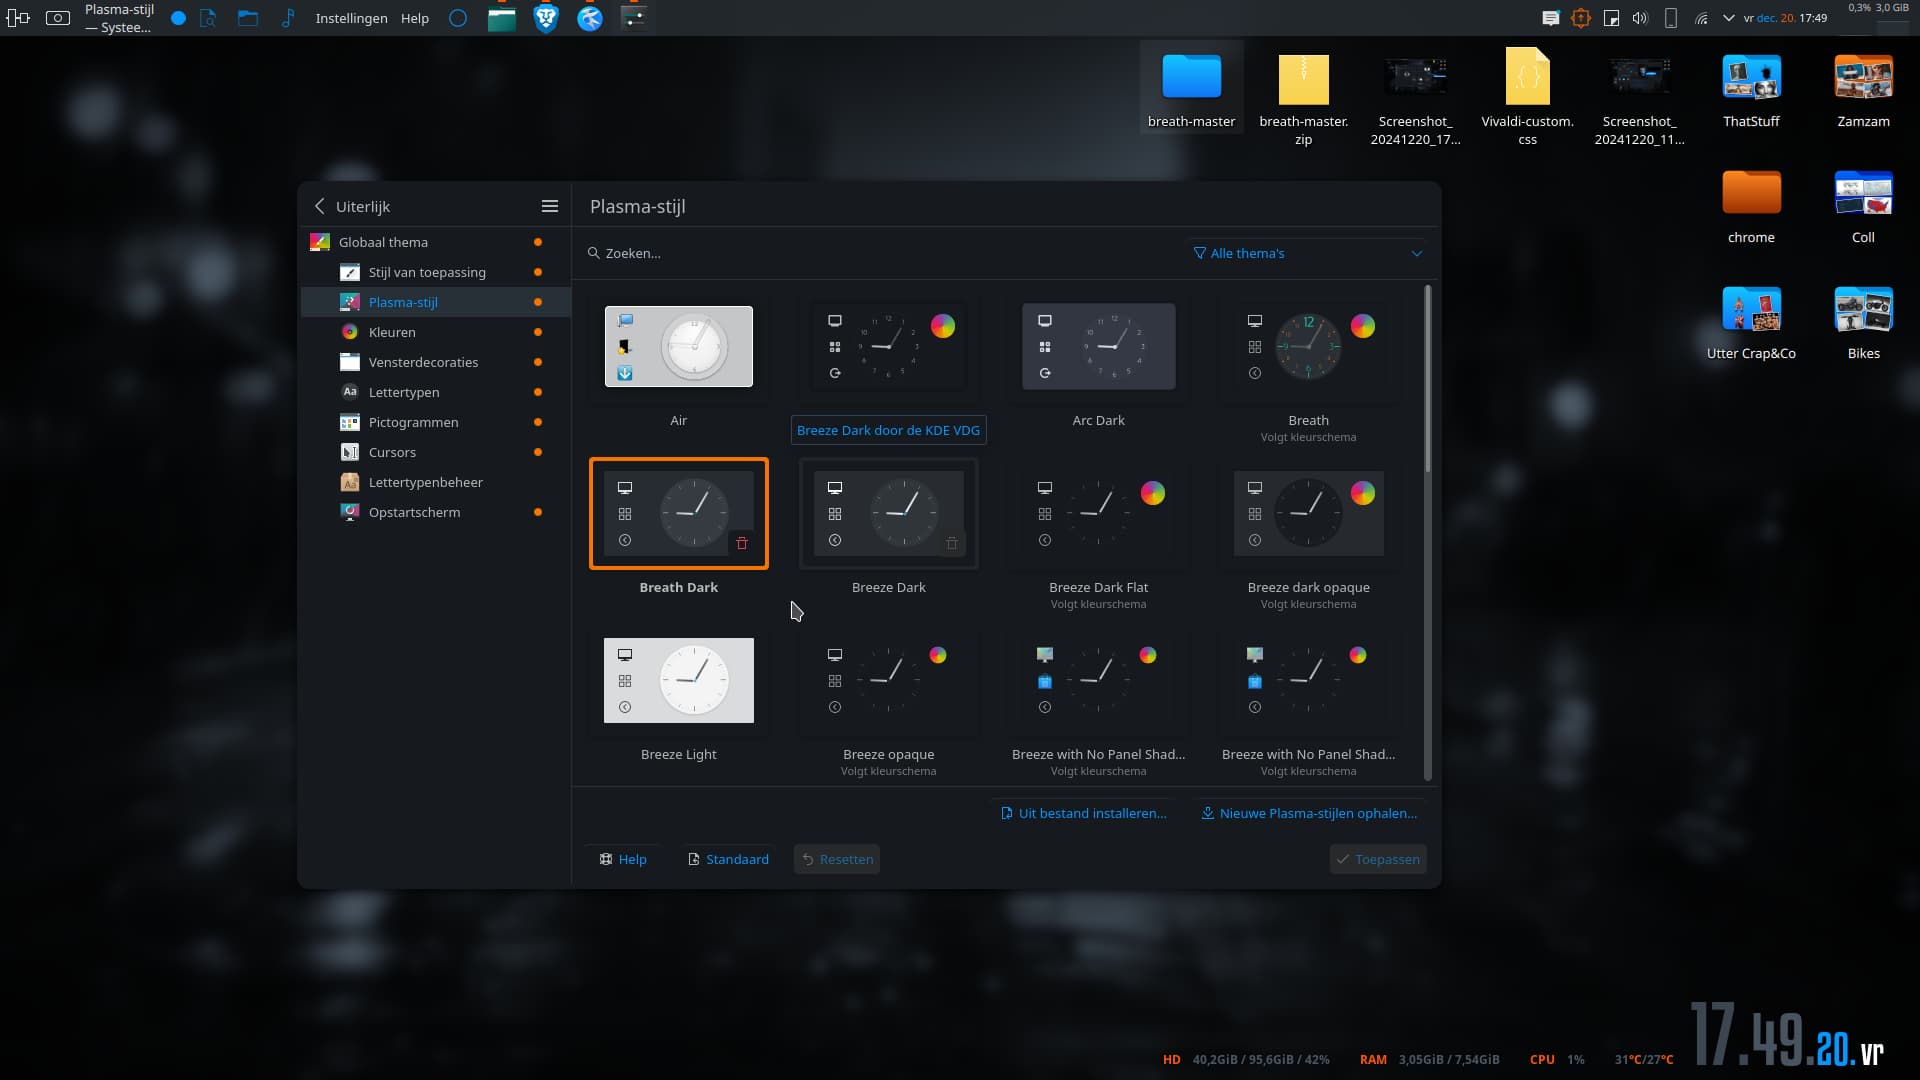Click the blue bird app icon in panel

coord(590,18)
